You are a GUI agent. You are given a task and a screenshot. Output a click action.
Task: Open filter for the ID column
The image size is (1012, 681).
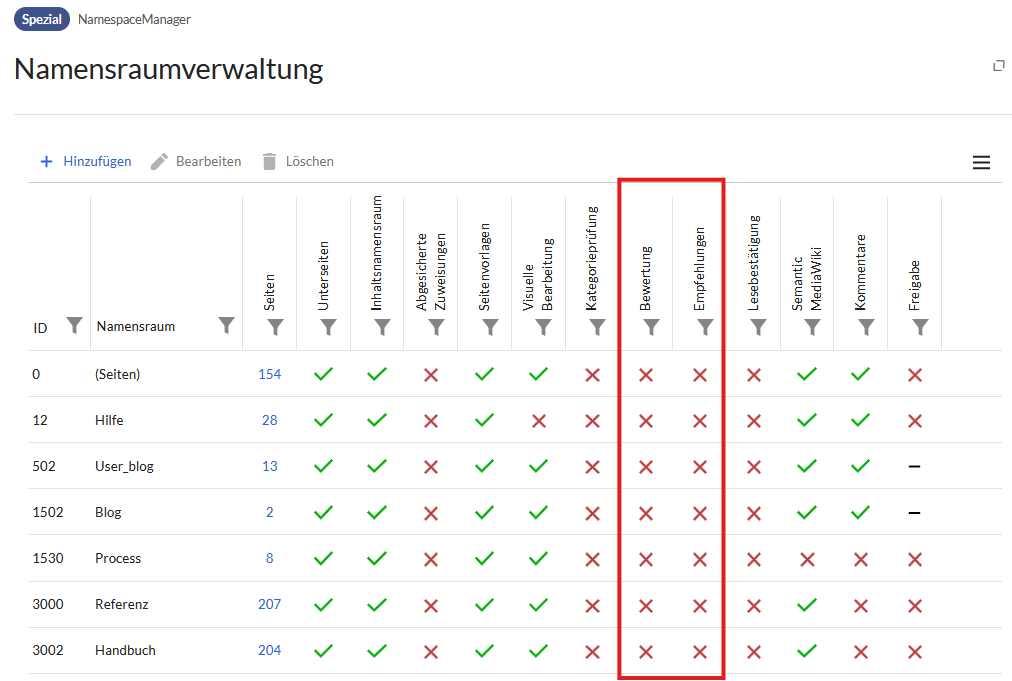point(73,324)
